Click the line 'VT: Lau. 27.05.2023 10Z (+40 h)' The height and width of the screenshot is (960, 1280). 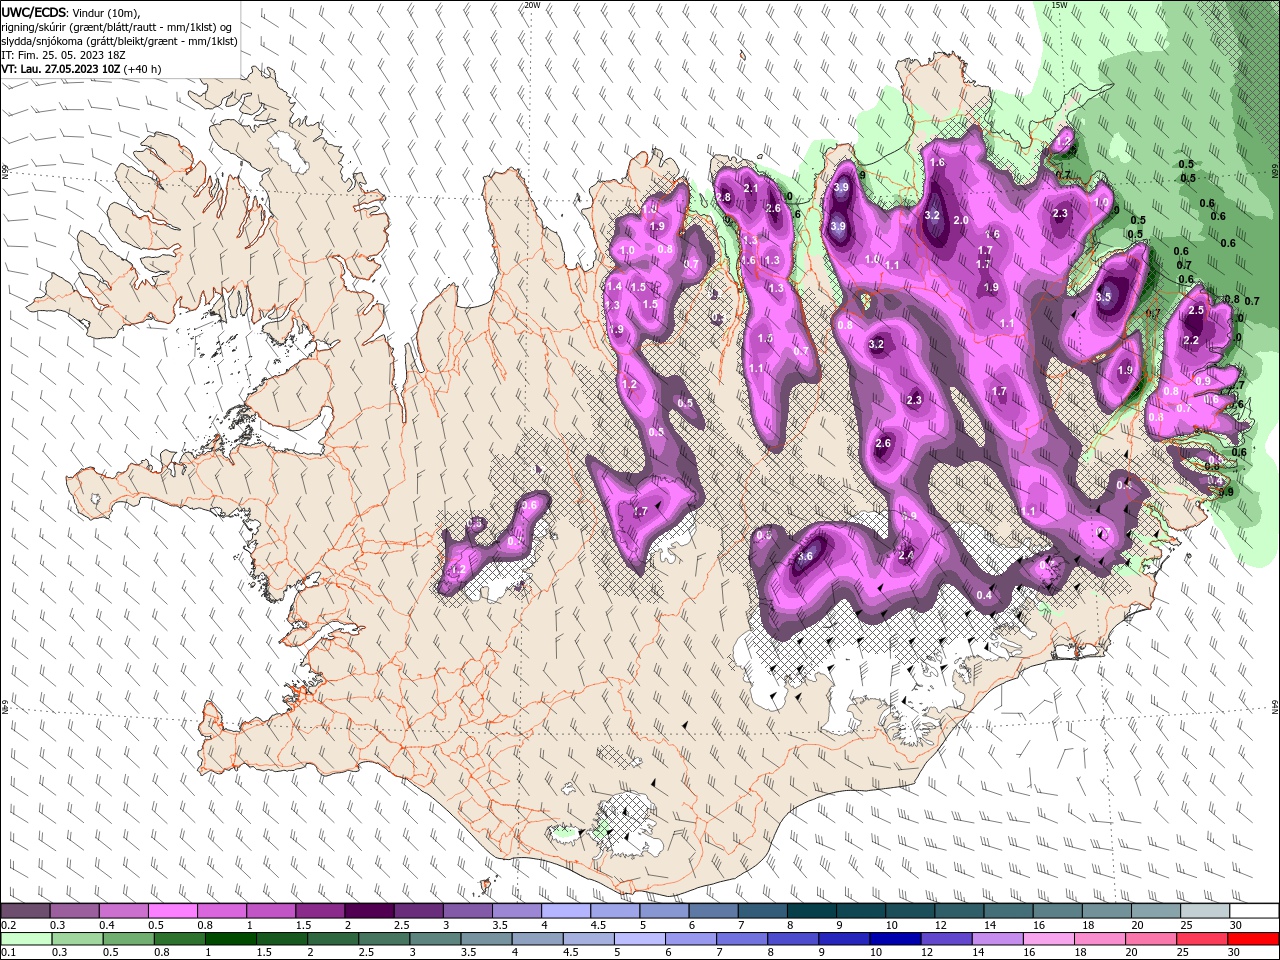(x=81, y=69)
